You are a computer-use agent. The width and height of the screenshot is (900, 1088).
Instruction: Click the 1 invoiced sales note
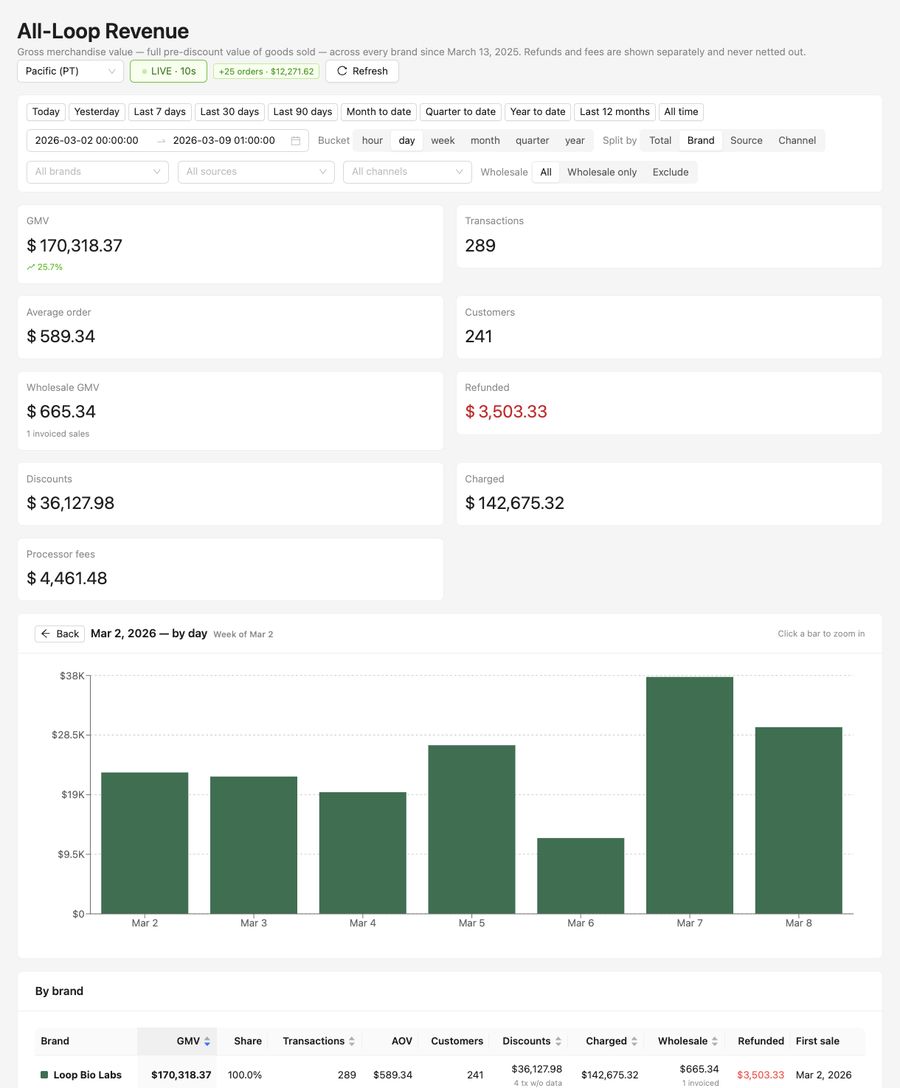(58, 434)
